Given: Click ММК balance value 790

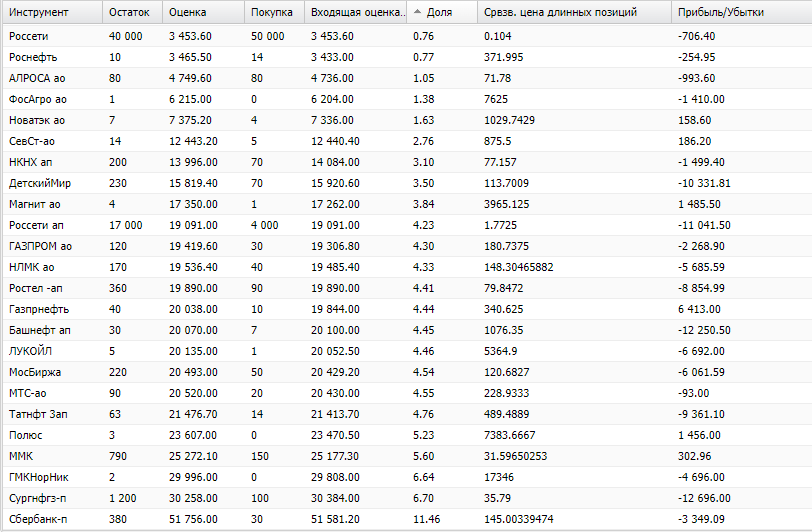Looking at the screenshot, I should click(x=118, y=456).
